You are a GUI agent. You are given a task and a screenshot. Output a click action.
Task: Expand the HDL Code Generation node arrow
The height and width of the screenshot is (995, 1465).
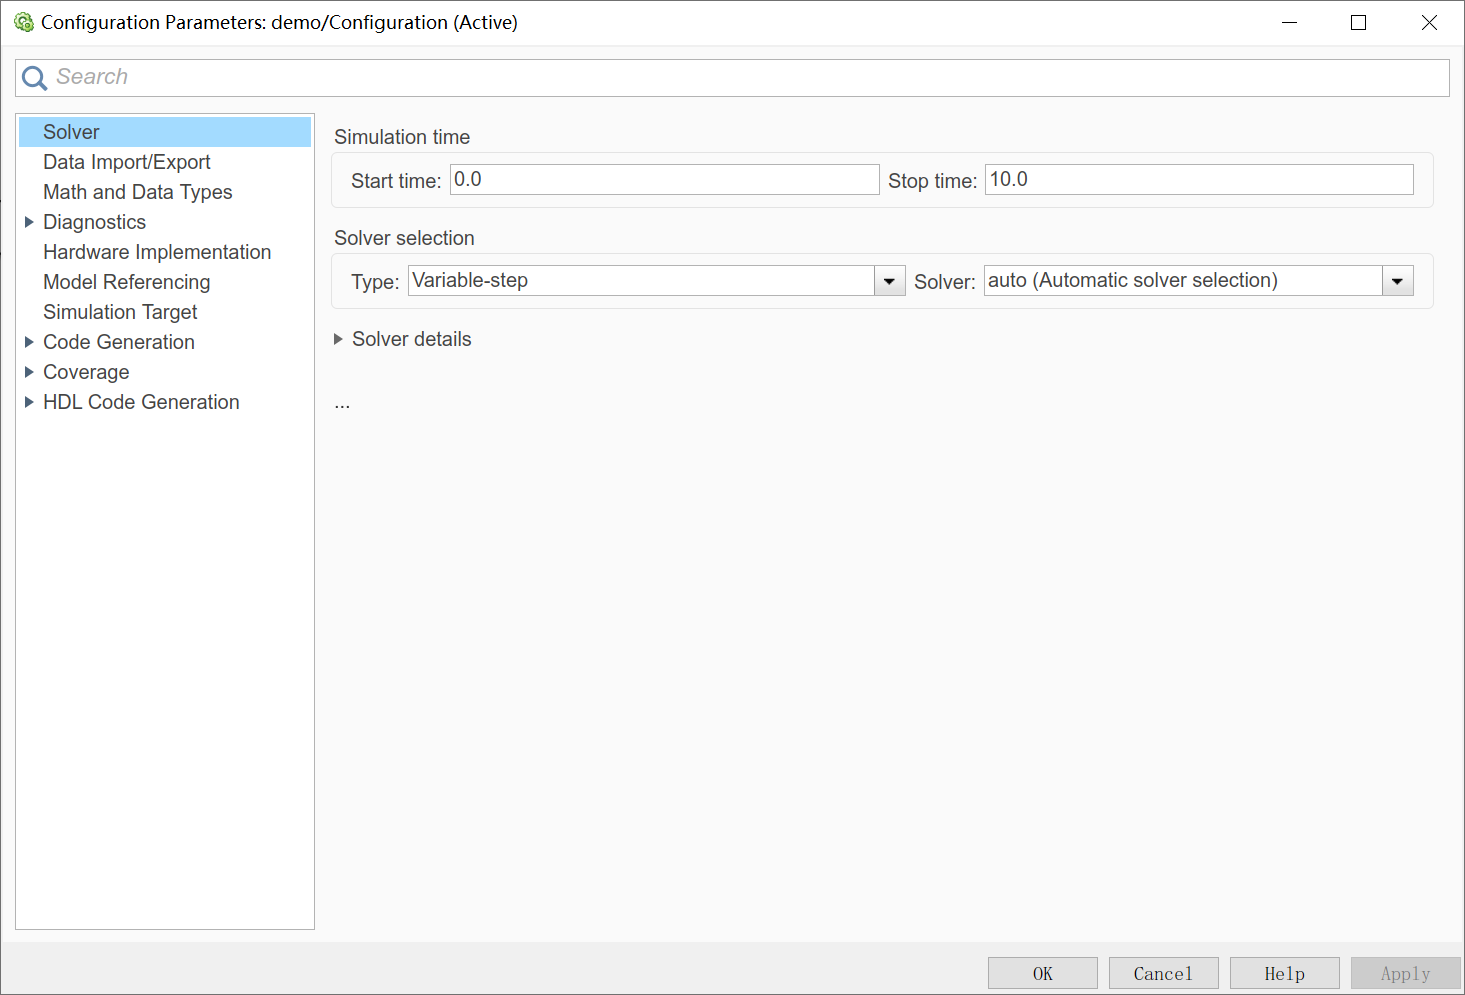click(x=29, y=402)
